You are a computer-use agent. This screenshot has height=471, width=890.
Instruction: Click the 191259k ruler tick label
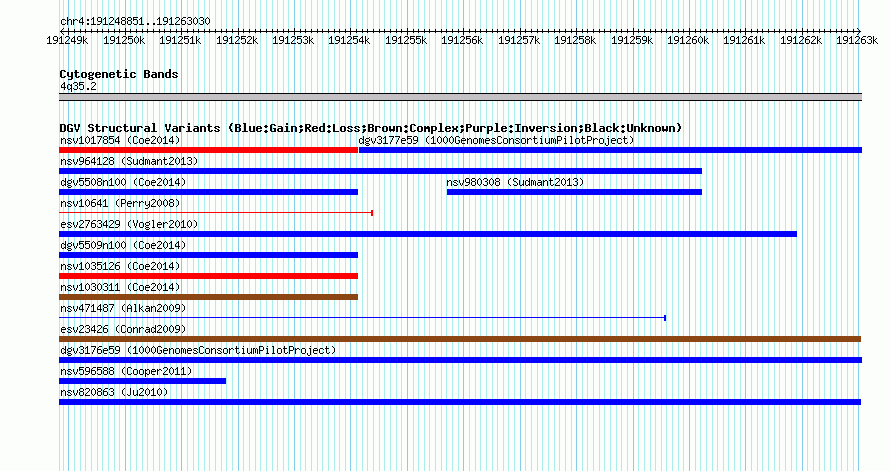click(x=632, y=40)
